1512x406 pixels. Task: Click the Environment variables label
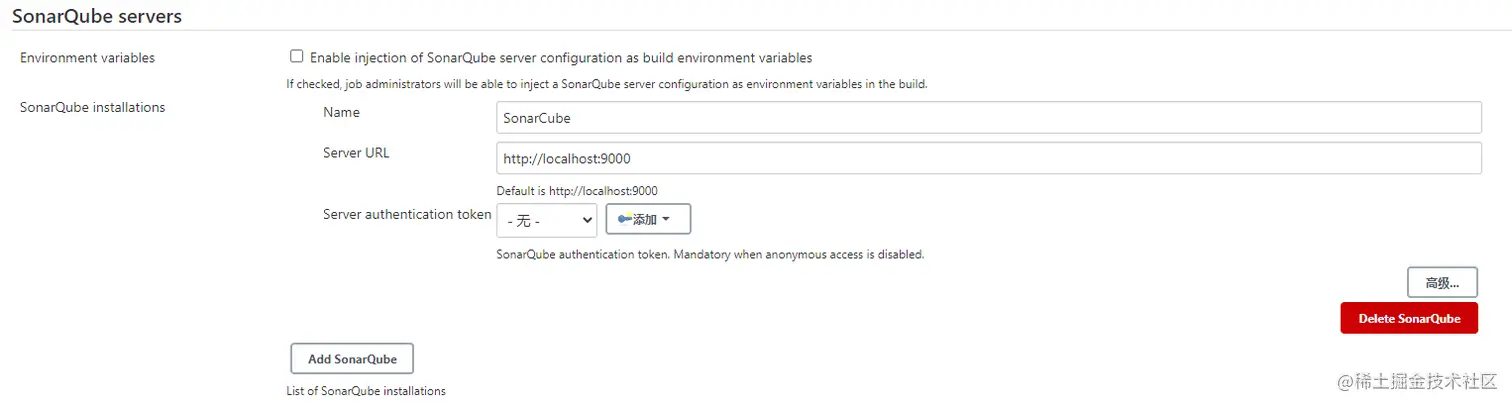pos(88,58)
